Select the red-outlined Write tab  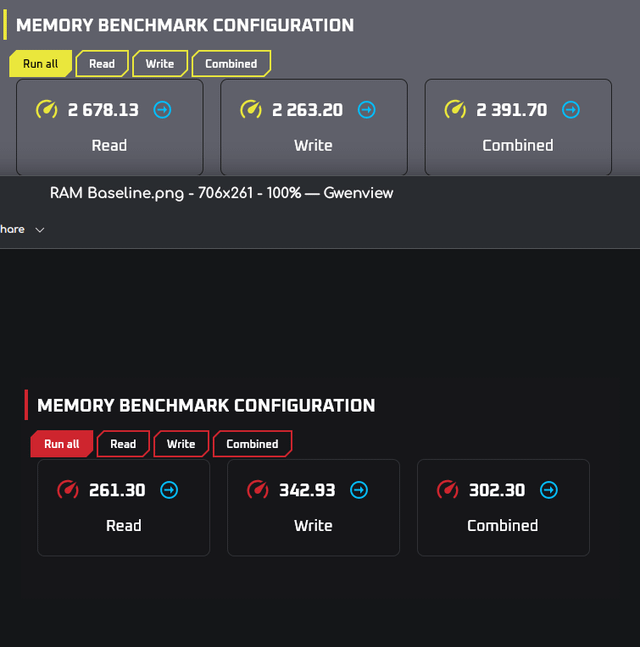click(181, 444)
